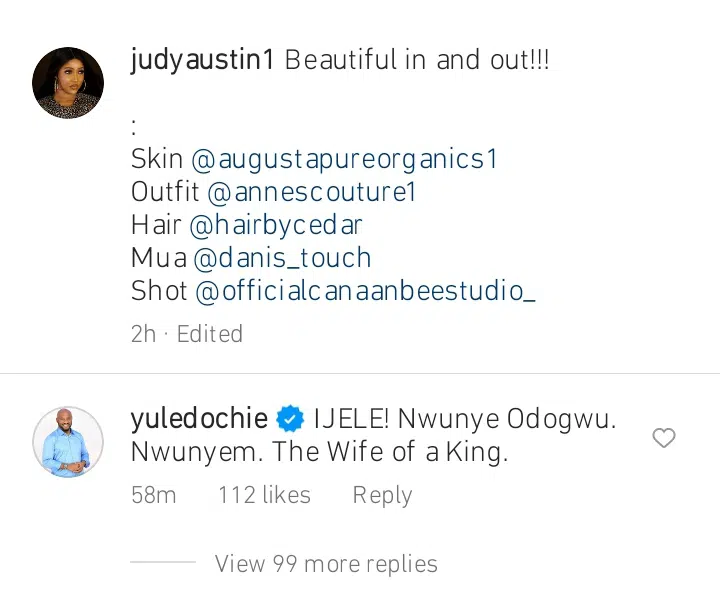Select the caption text Beautiful in and out
Viewport: 720px width, 599px height.
pos(416,60)
